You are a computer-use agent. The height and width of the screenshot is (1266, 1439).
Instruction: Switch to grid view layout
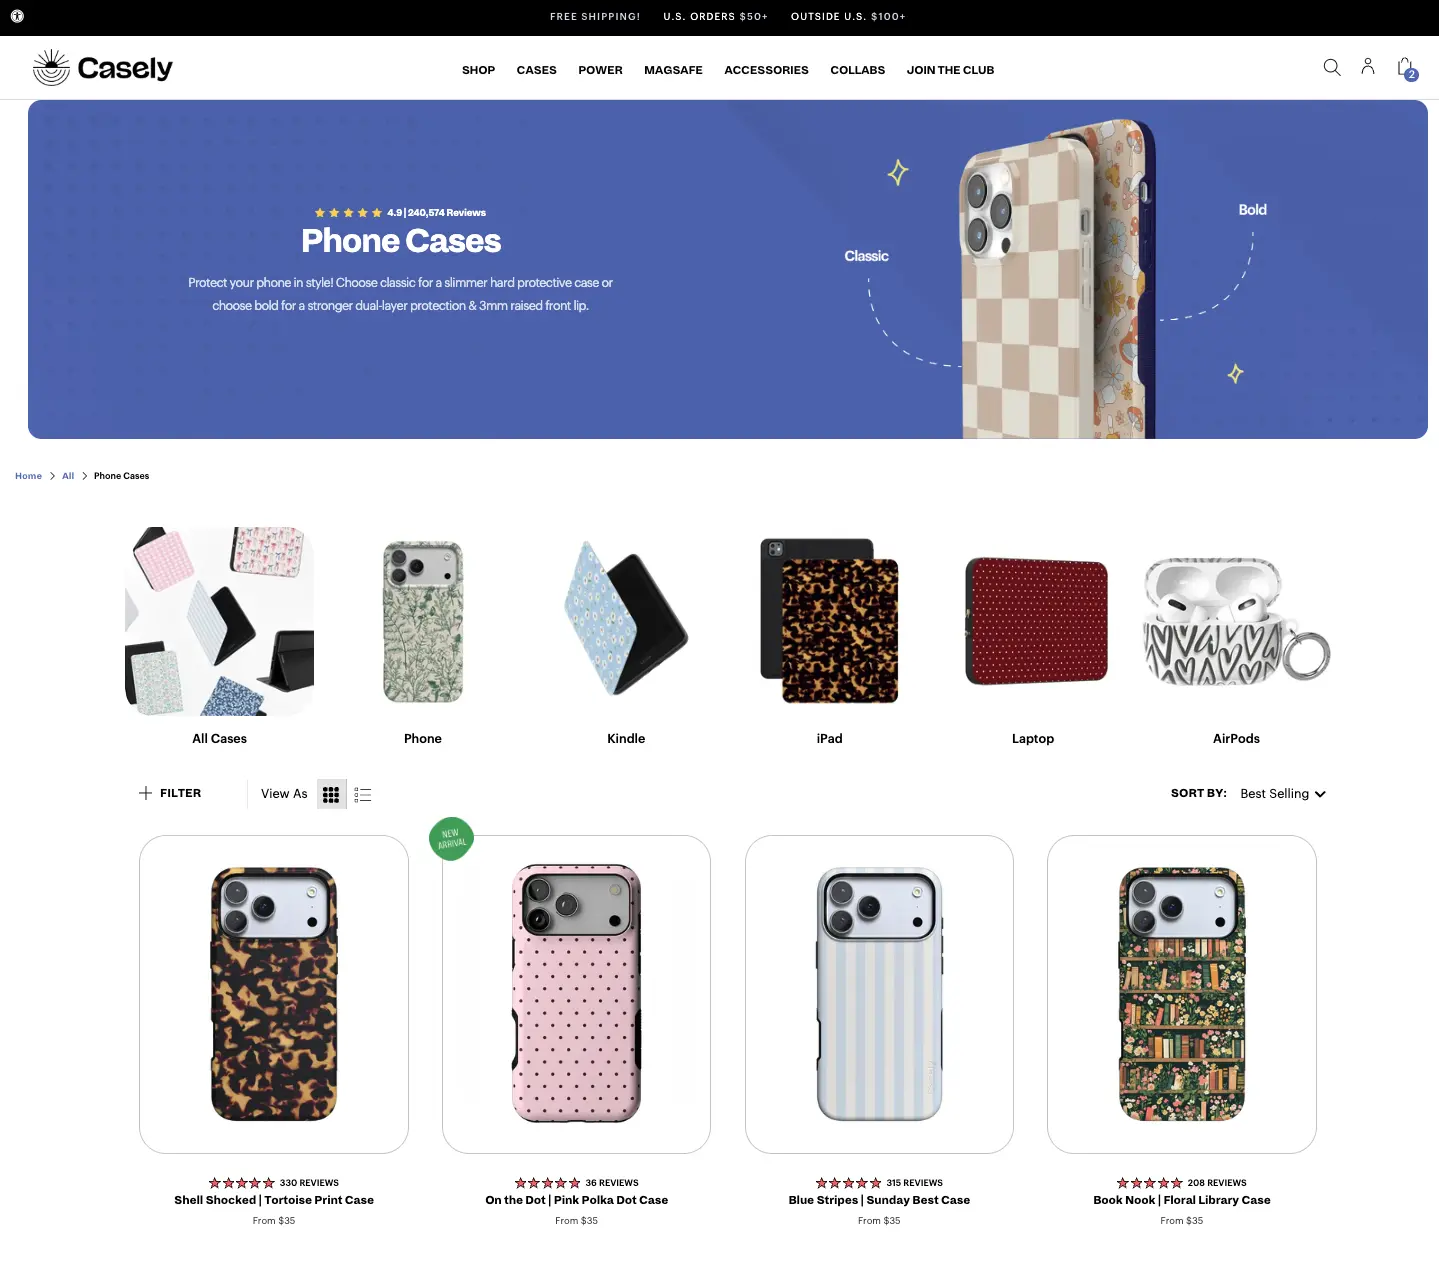point(331,794)
